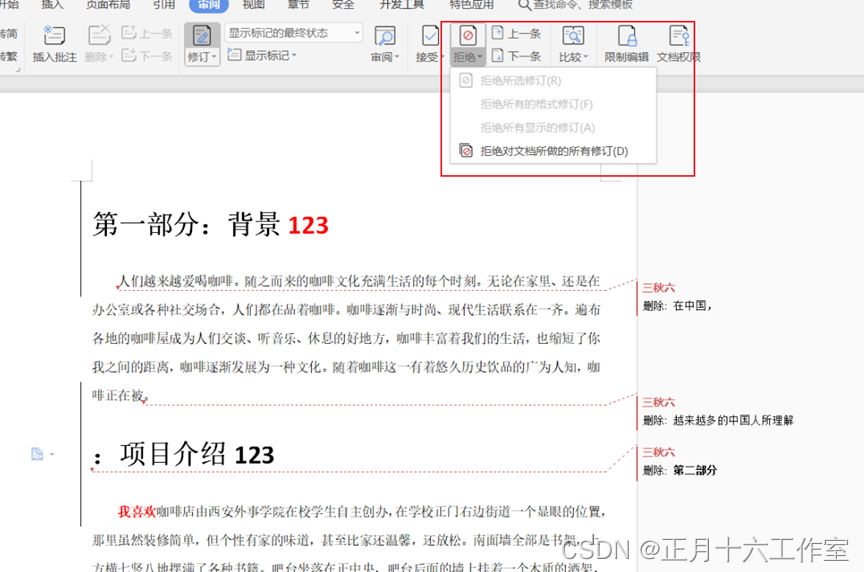864x572 pixels.
Task: Click the Compare (比较) documents icon
Action: (573, 36)
